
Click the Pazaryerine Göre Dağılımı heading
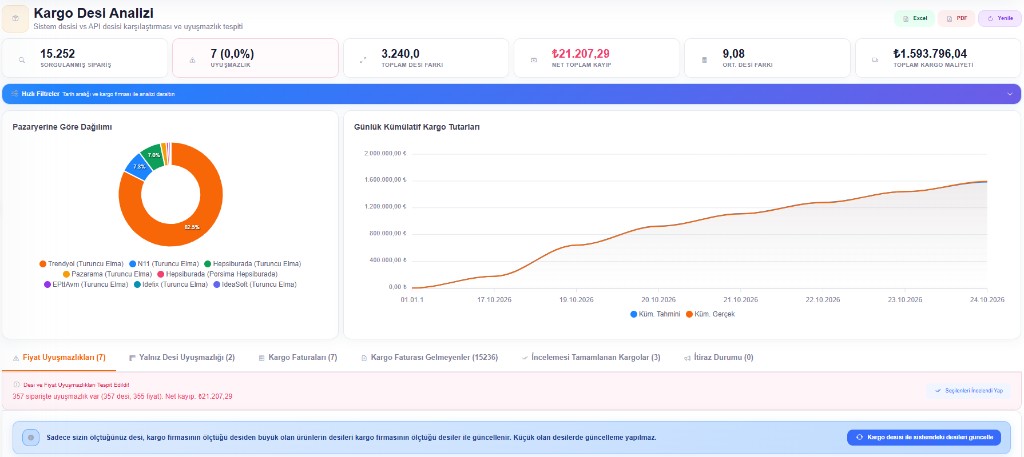(62, 127)
